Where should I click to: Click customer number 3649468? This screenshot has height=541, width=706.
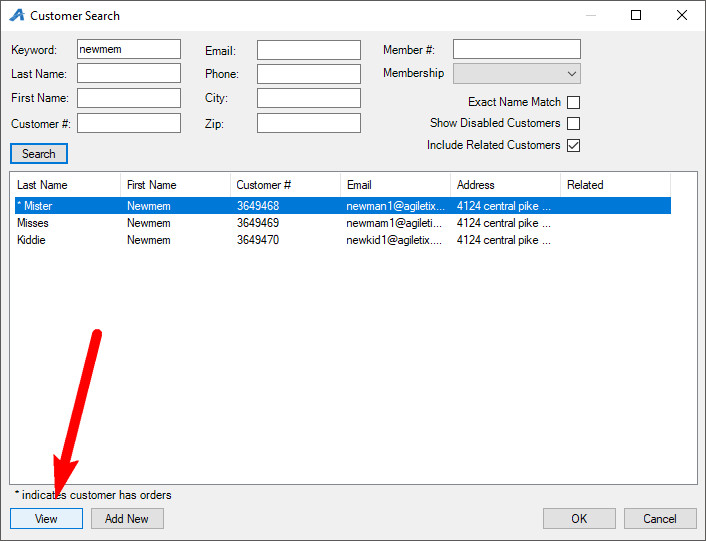pyautogui.click(x=258, y=206)
